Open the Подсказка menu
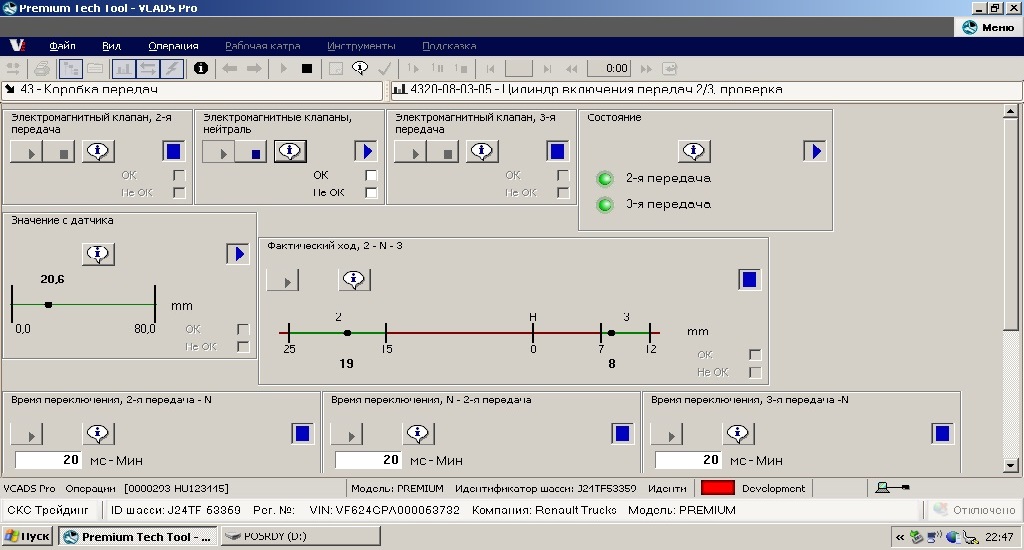This screenshot has width=1024, height=550. coord(449,46)
